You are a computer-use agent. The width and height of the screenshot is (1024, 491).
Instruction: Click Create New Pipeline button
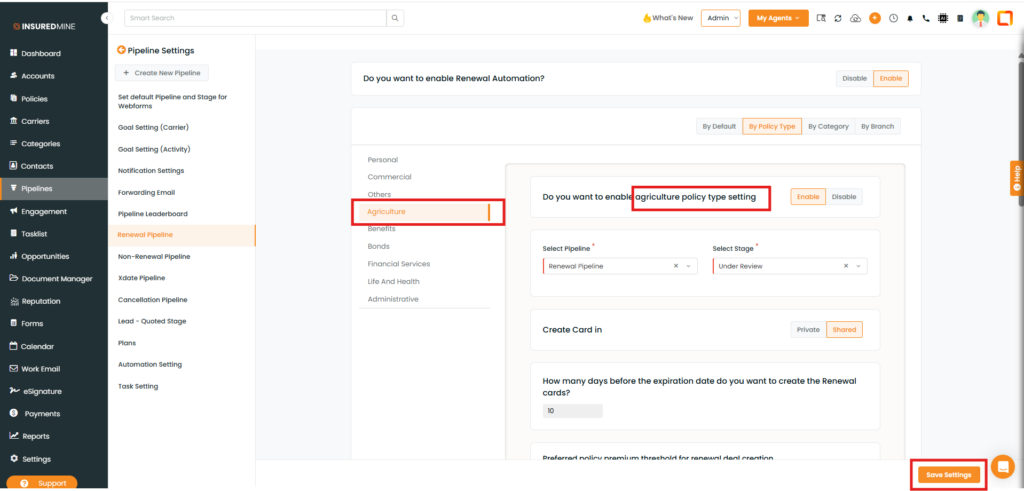coord(163,73)
